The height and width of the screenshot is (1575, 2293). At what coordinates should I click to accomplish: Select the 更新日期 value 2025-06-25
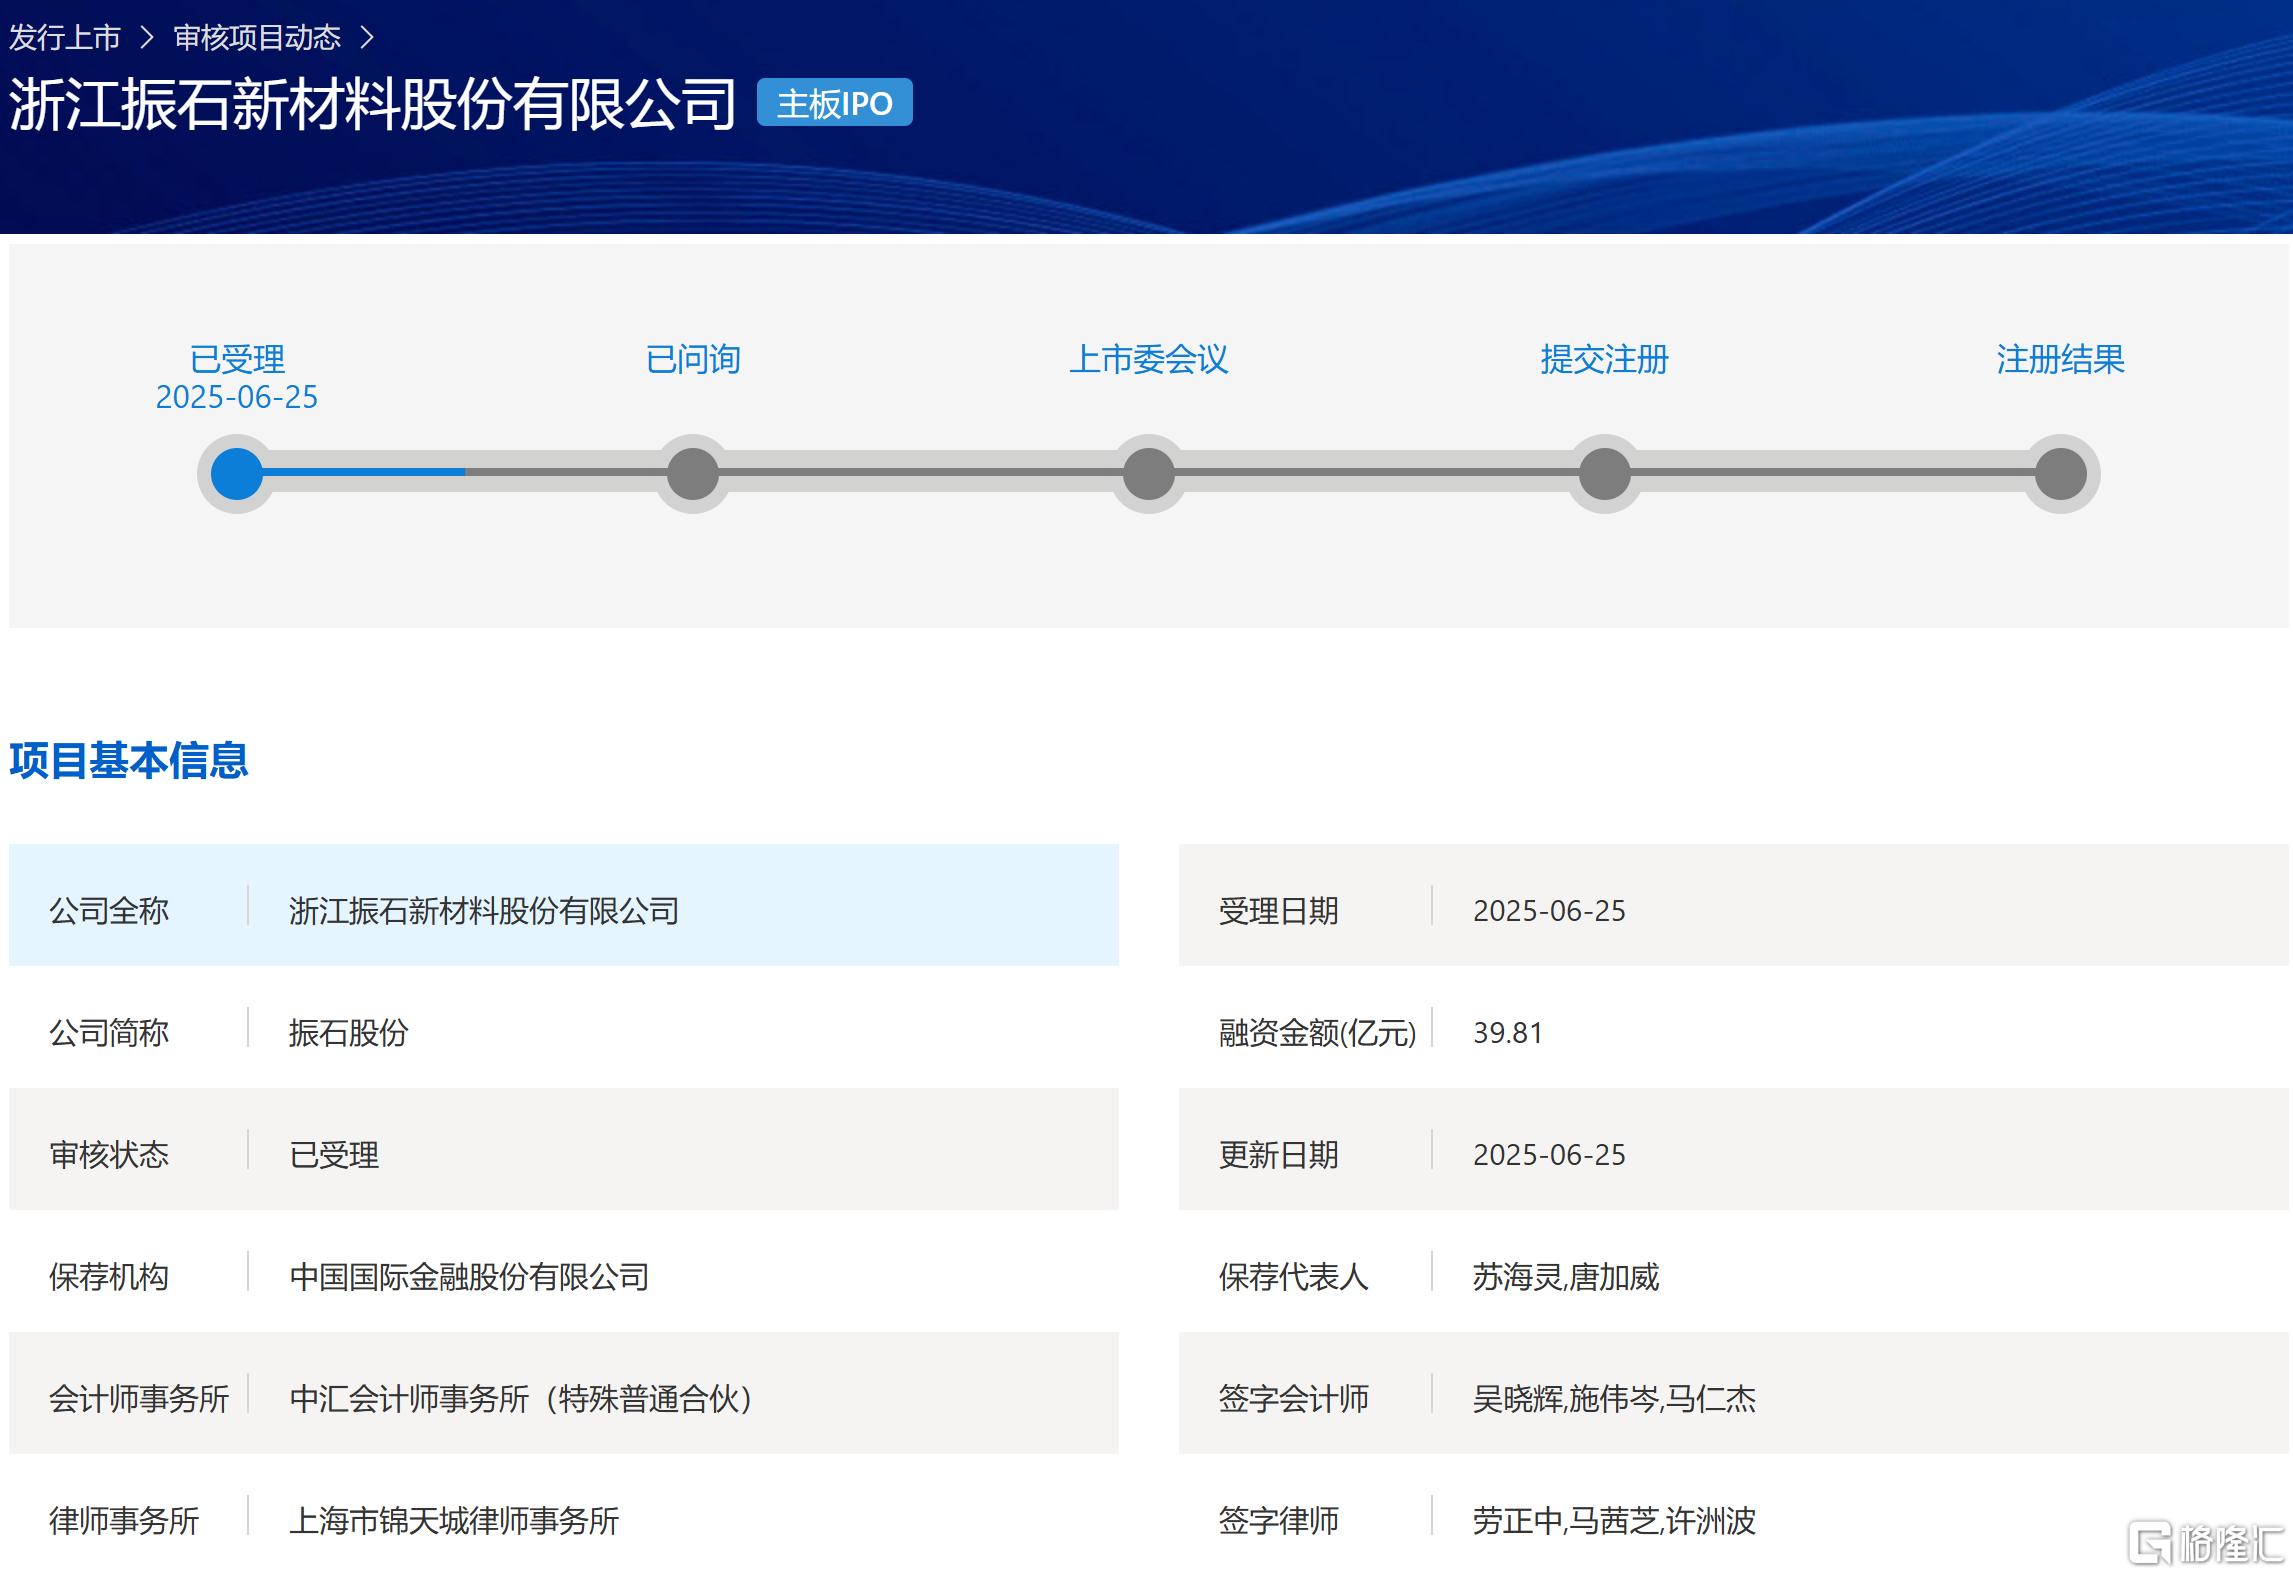coord(1549,1154)
